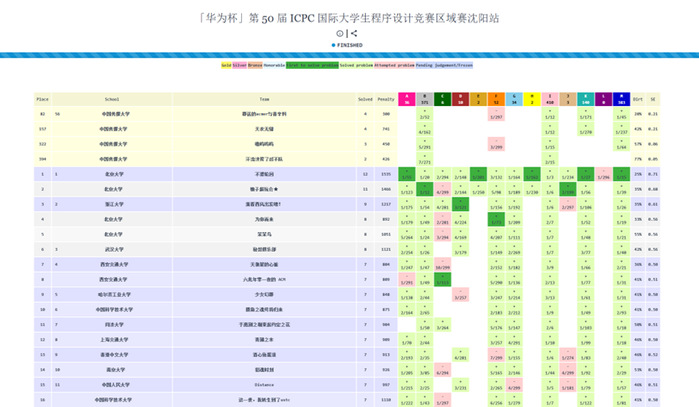699x407 pixels.
Task: Sort by the Place column header
Action: pyautogui.click(x=43, y=100)
